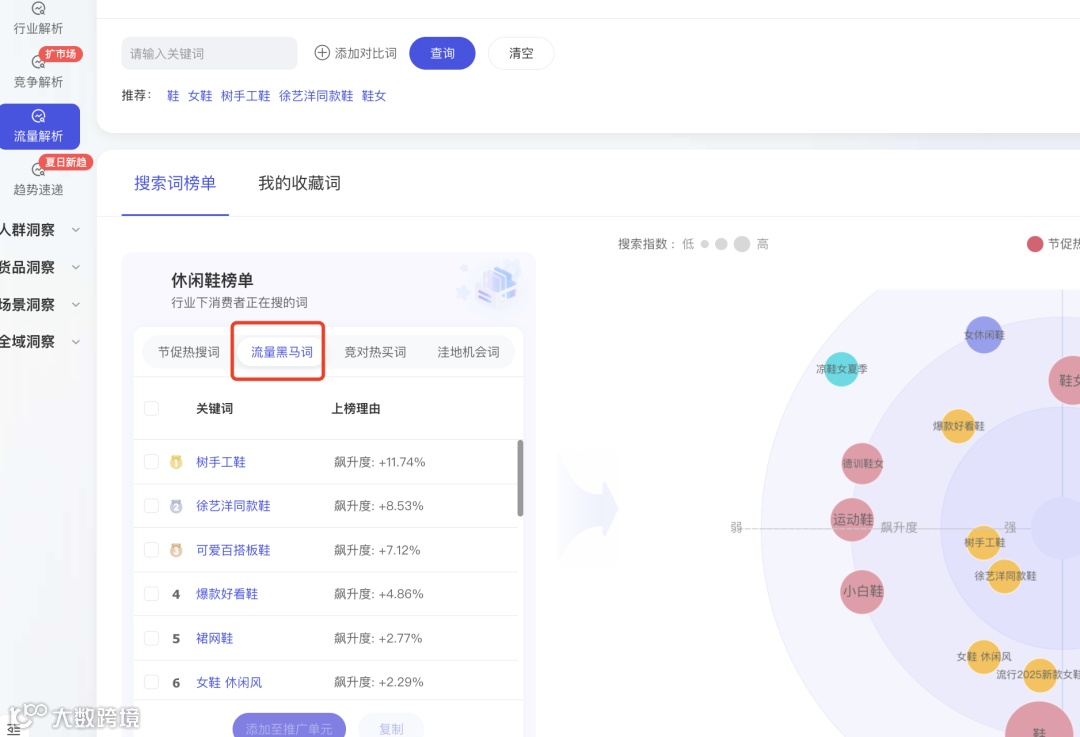Click the smallest 搜索指数 legend circle

705,244
